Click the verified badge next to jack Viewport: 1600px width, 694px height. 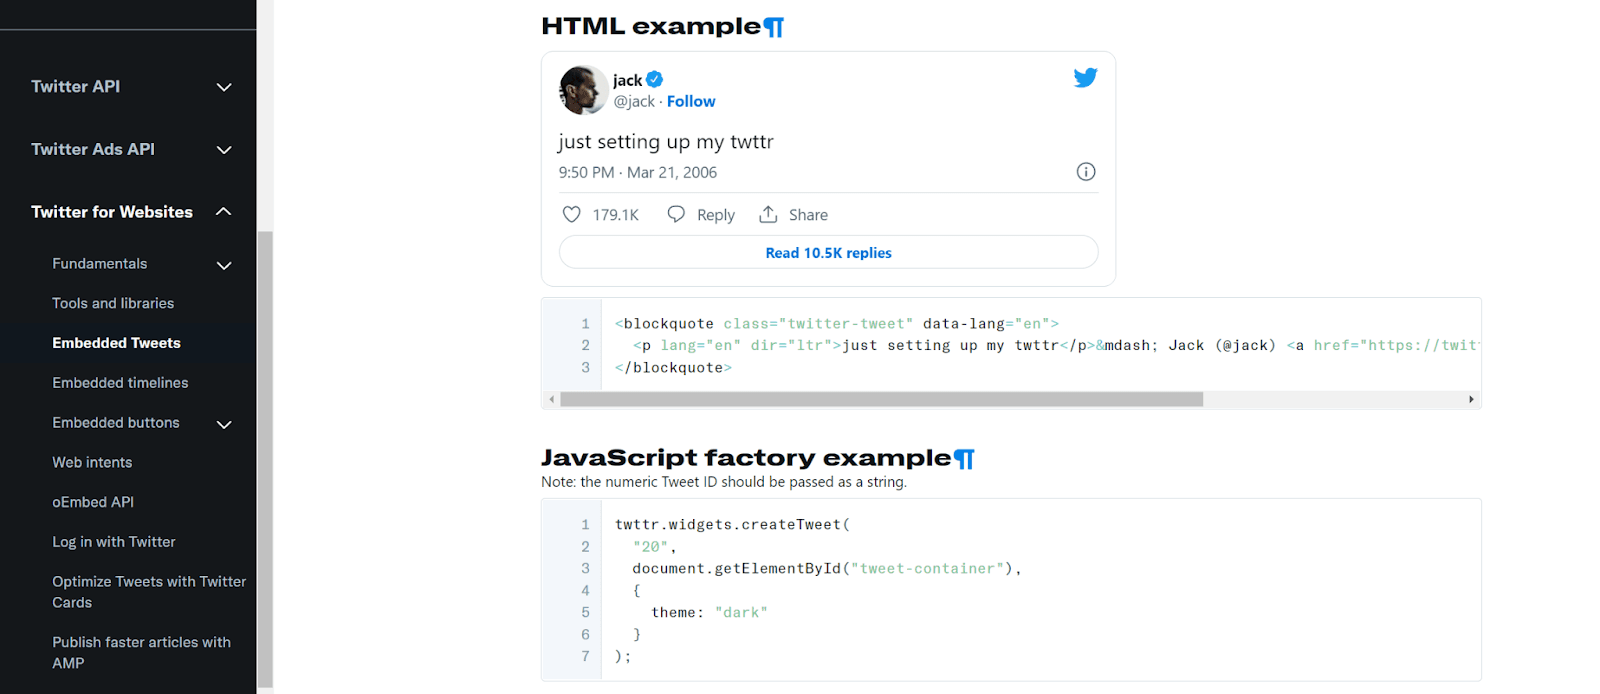point(654,79)
